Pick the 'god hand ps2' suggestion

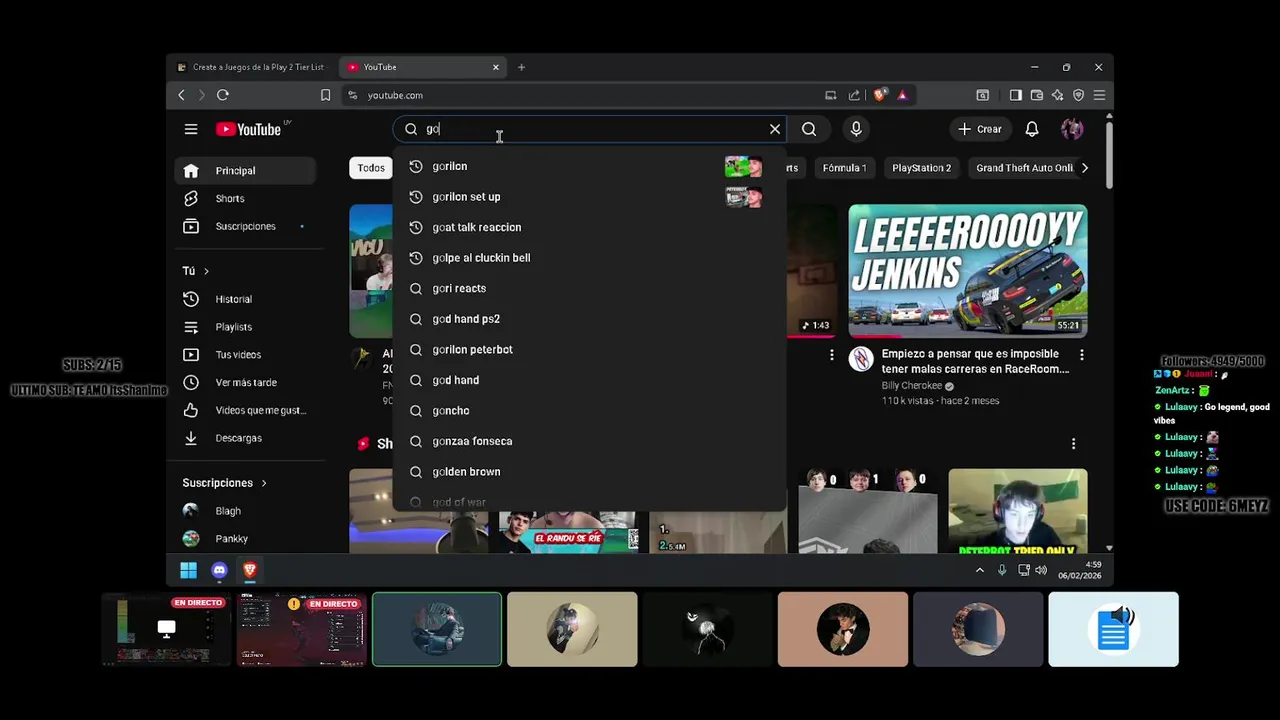pyautogui.click(x=589, y=319)
